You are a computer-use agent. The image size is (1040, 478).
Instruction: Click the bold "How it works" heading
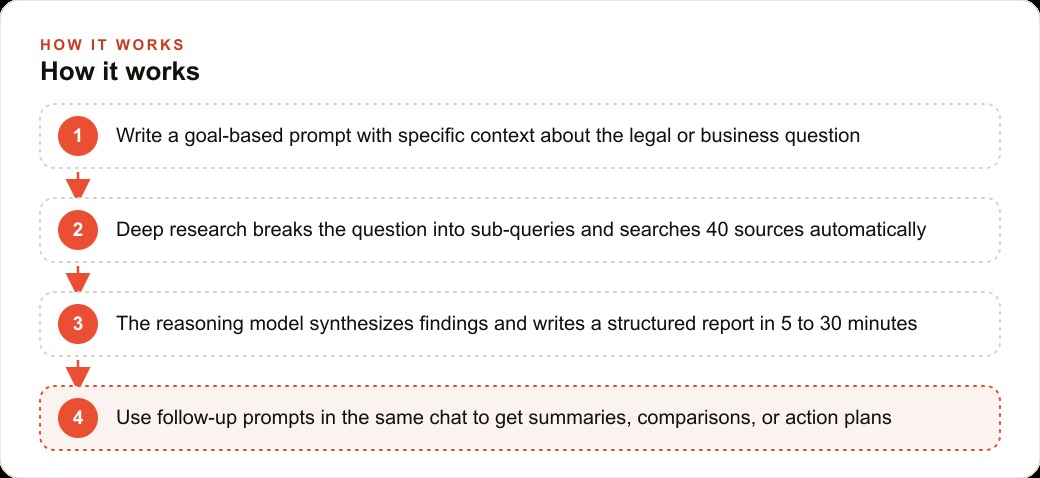coord(120,71)
